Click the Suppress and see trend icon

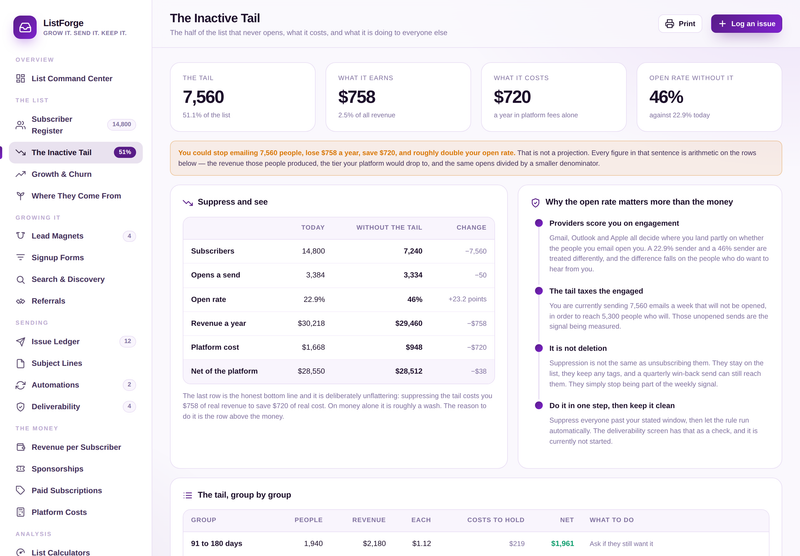click(188, 203)
